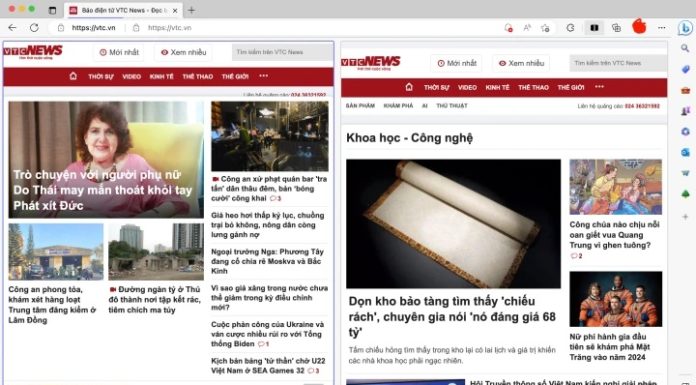Open the red profile avatar
Viewport: 696px width, 385px height.
(639, 26)
